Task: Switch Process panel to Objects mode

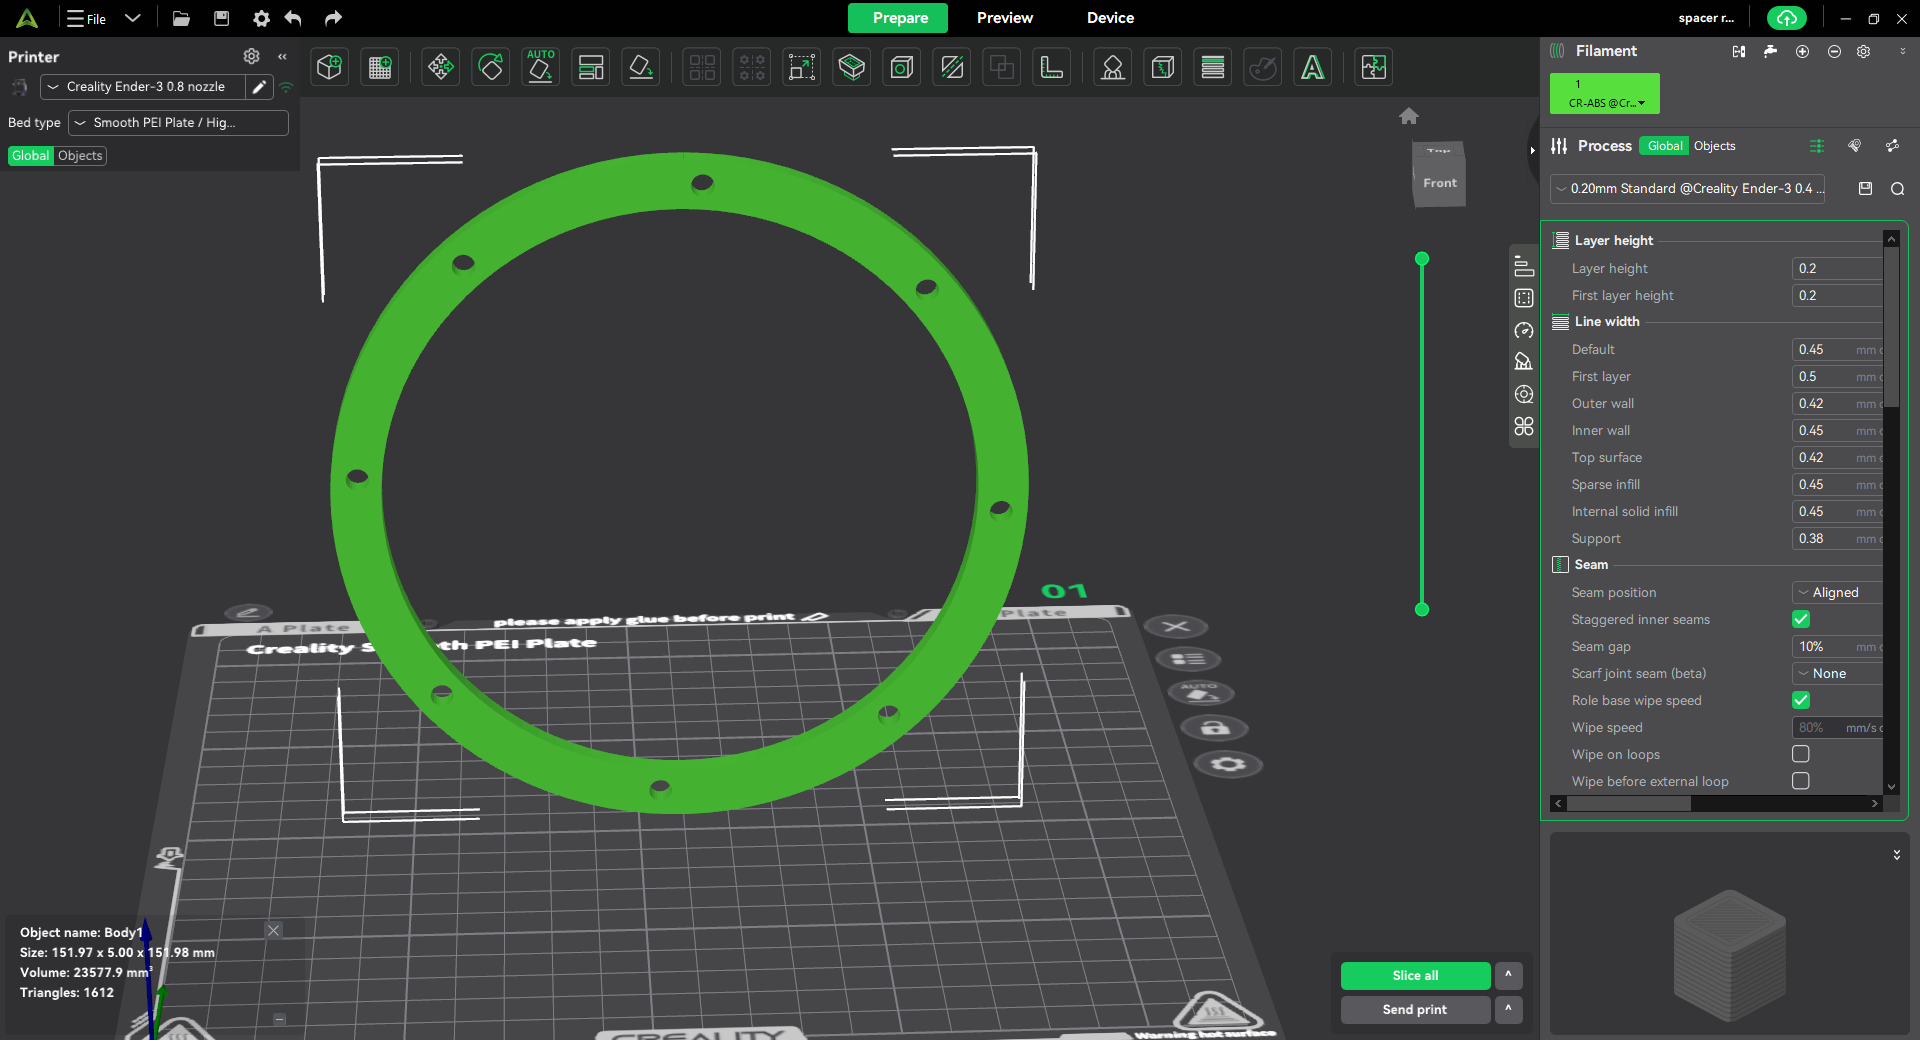Action: coord(1714,146)
